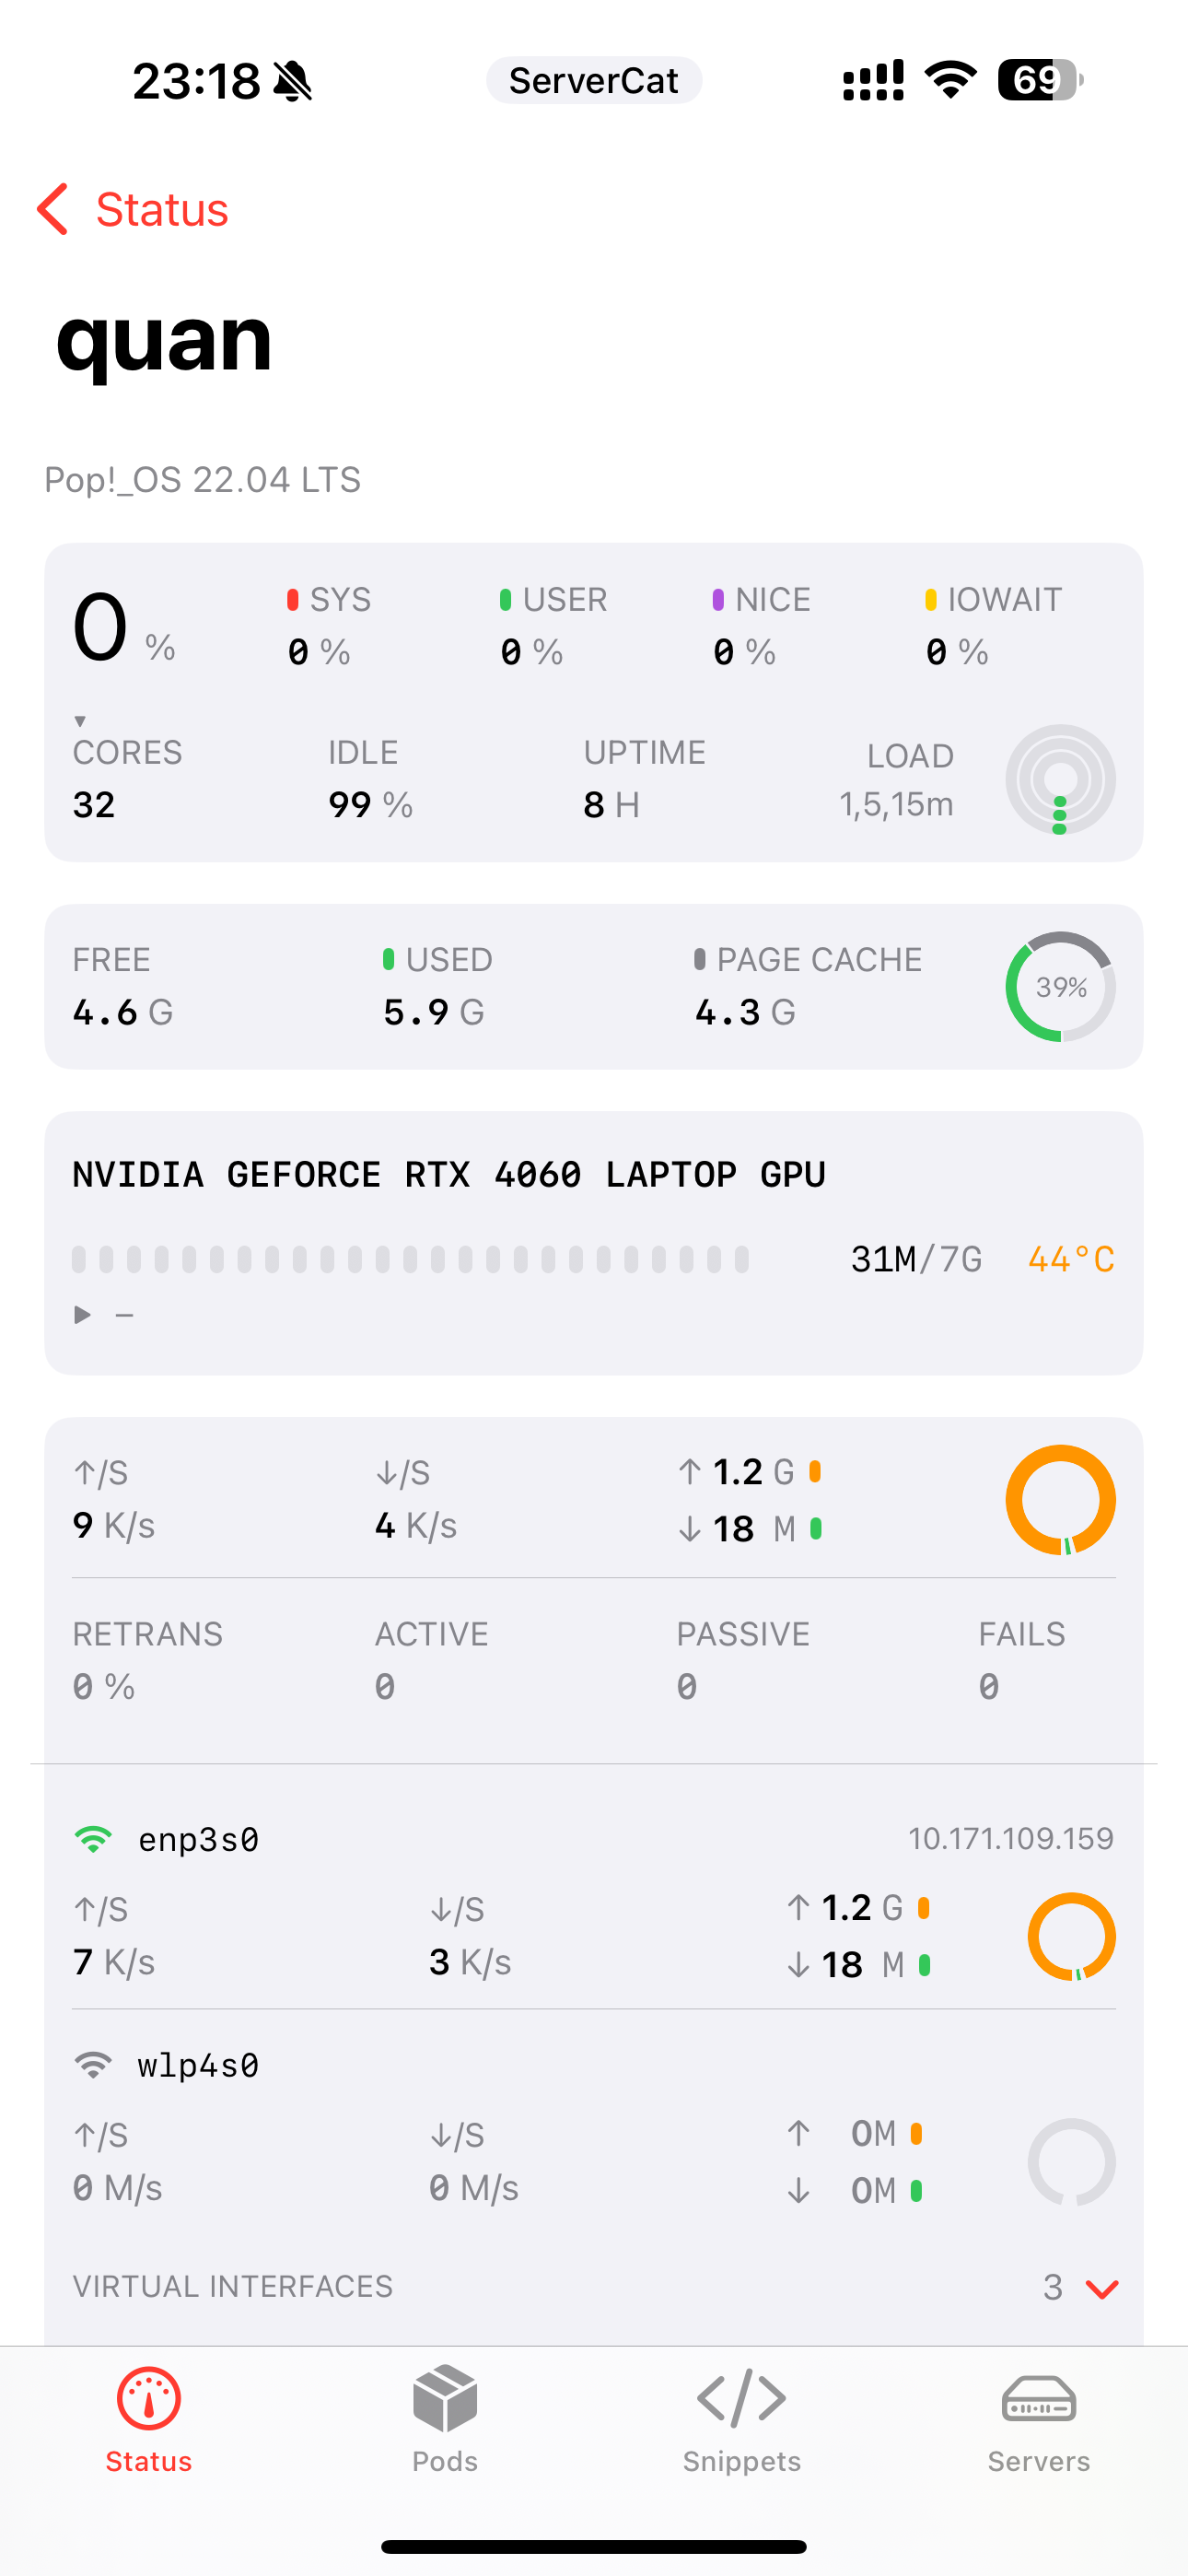This screenshot has height=2576, width=1188.
Task: Tap the 10.171.109.159 IP address
Action: point(1010,1839)
